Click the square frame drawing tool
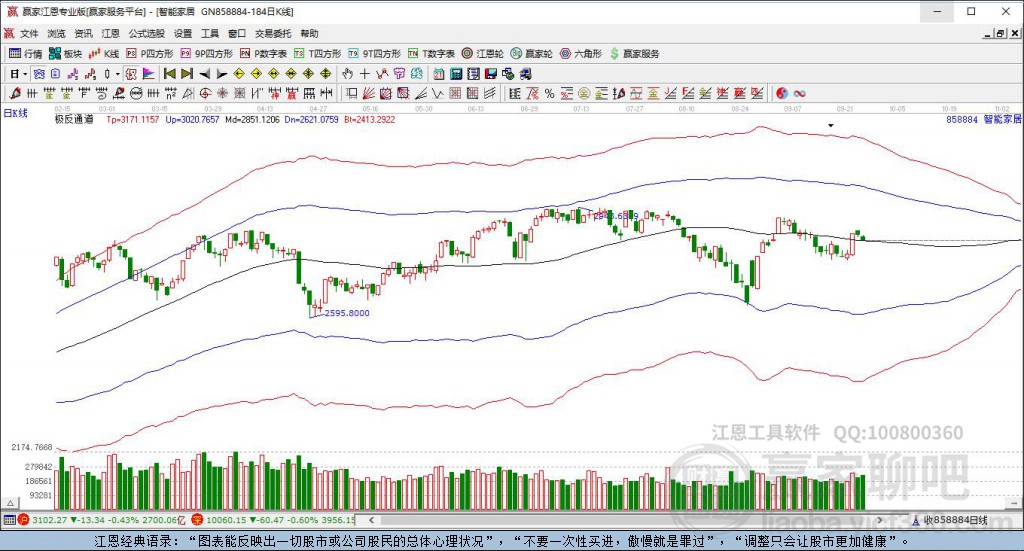 [351, 93]
